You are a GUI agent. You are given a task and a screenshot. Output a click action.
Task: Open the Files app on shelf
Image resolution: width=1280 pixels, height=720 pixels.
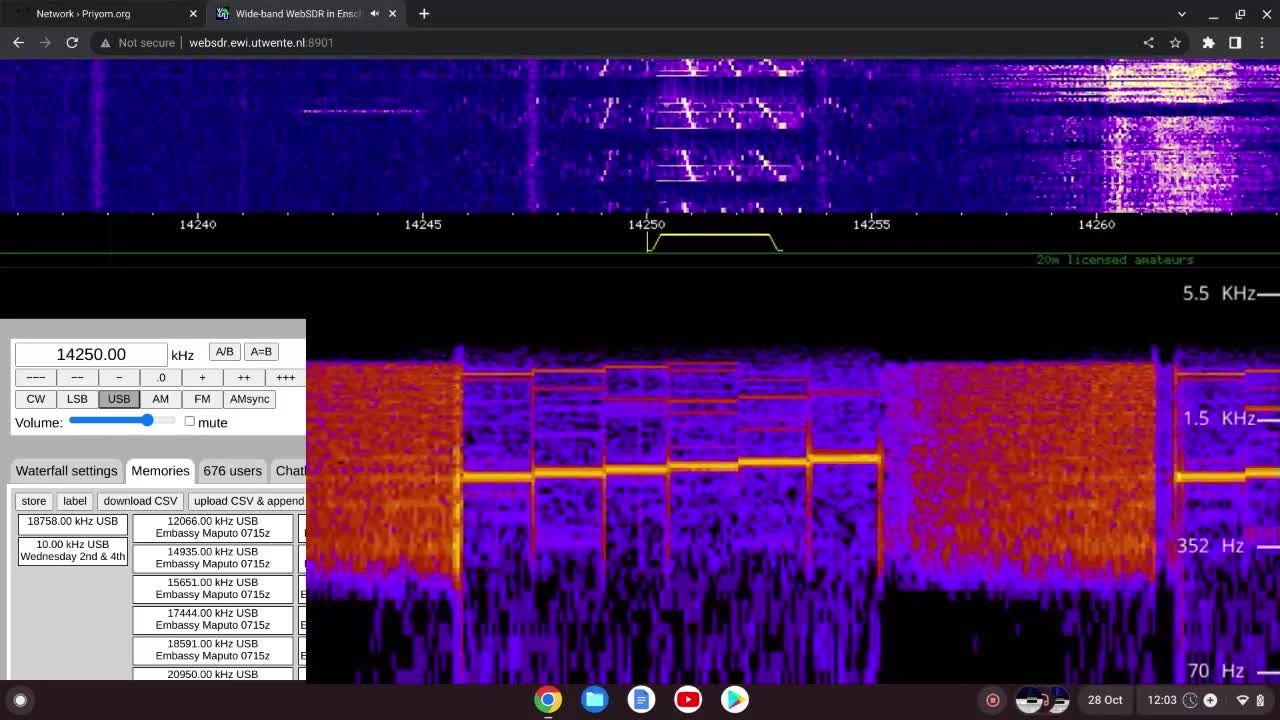tap(595, 700)
